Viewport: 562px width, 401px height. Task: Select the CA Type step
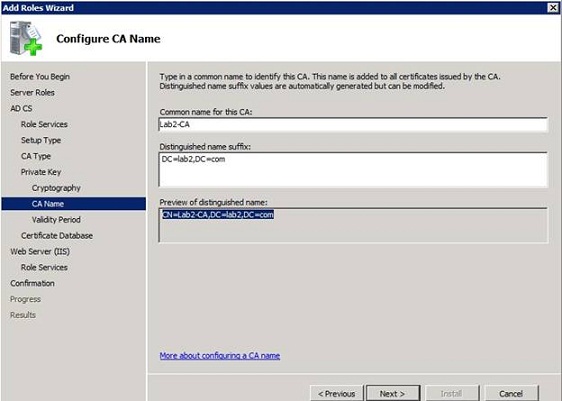point(36,156)
